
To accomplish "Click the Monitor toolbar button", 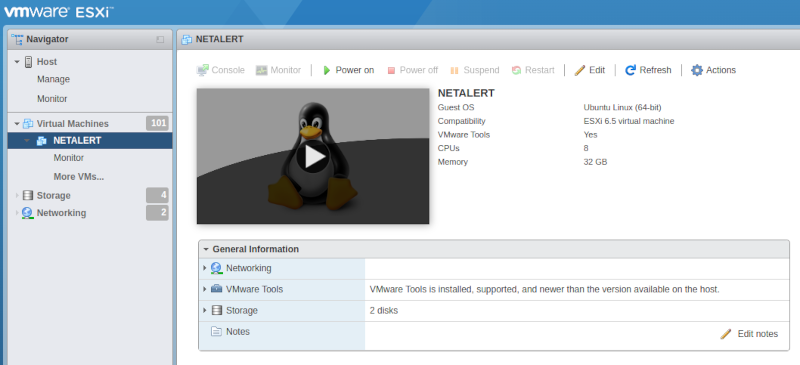I will click(x=279, y=70).
